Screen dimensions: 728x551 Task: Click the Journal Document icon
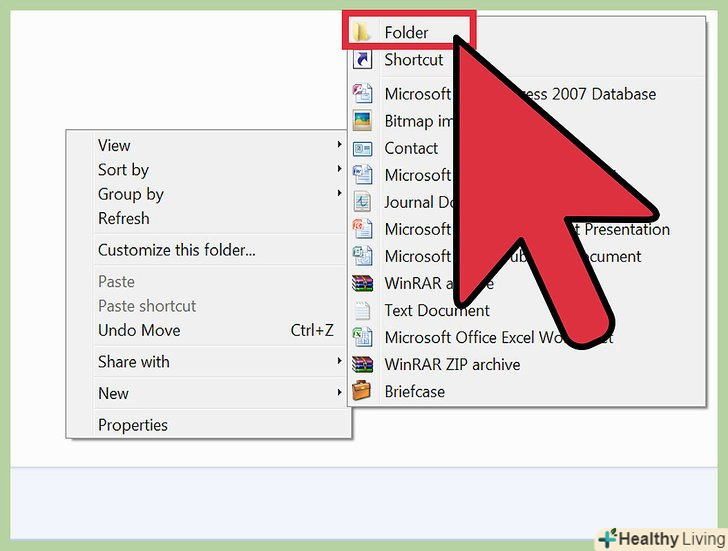click(x=362, y=202)
